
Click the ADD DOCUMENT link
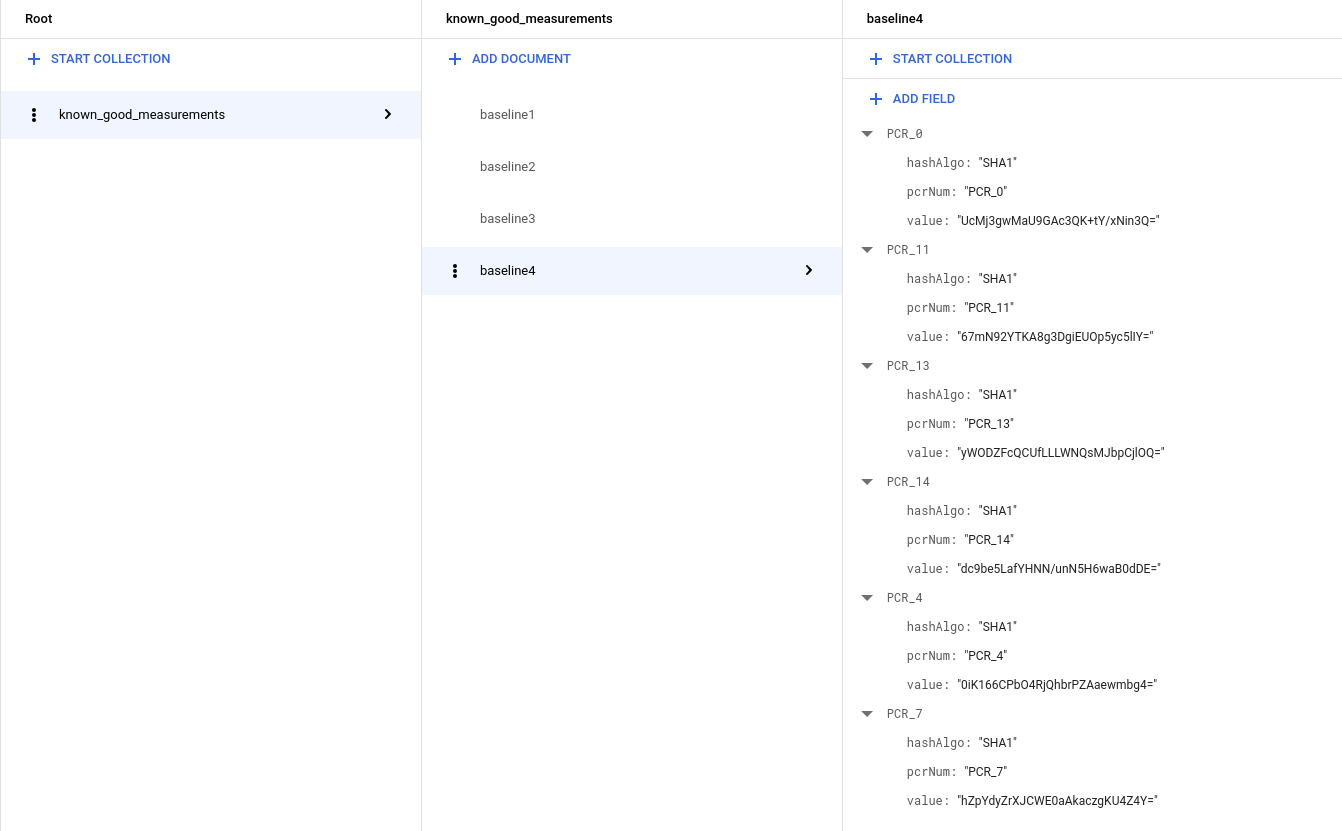pyautogui.click(x=521, y=59)
